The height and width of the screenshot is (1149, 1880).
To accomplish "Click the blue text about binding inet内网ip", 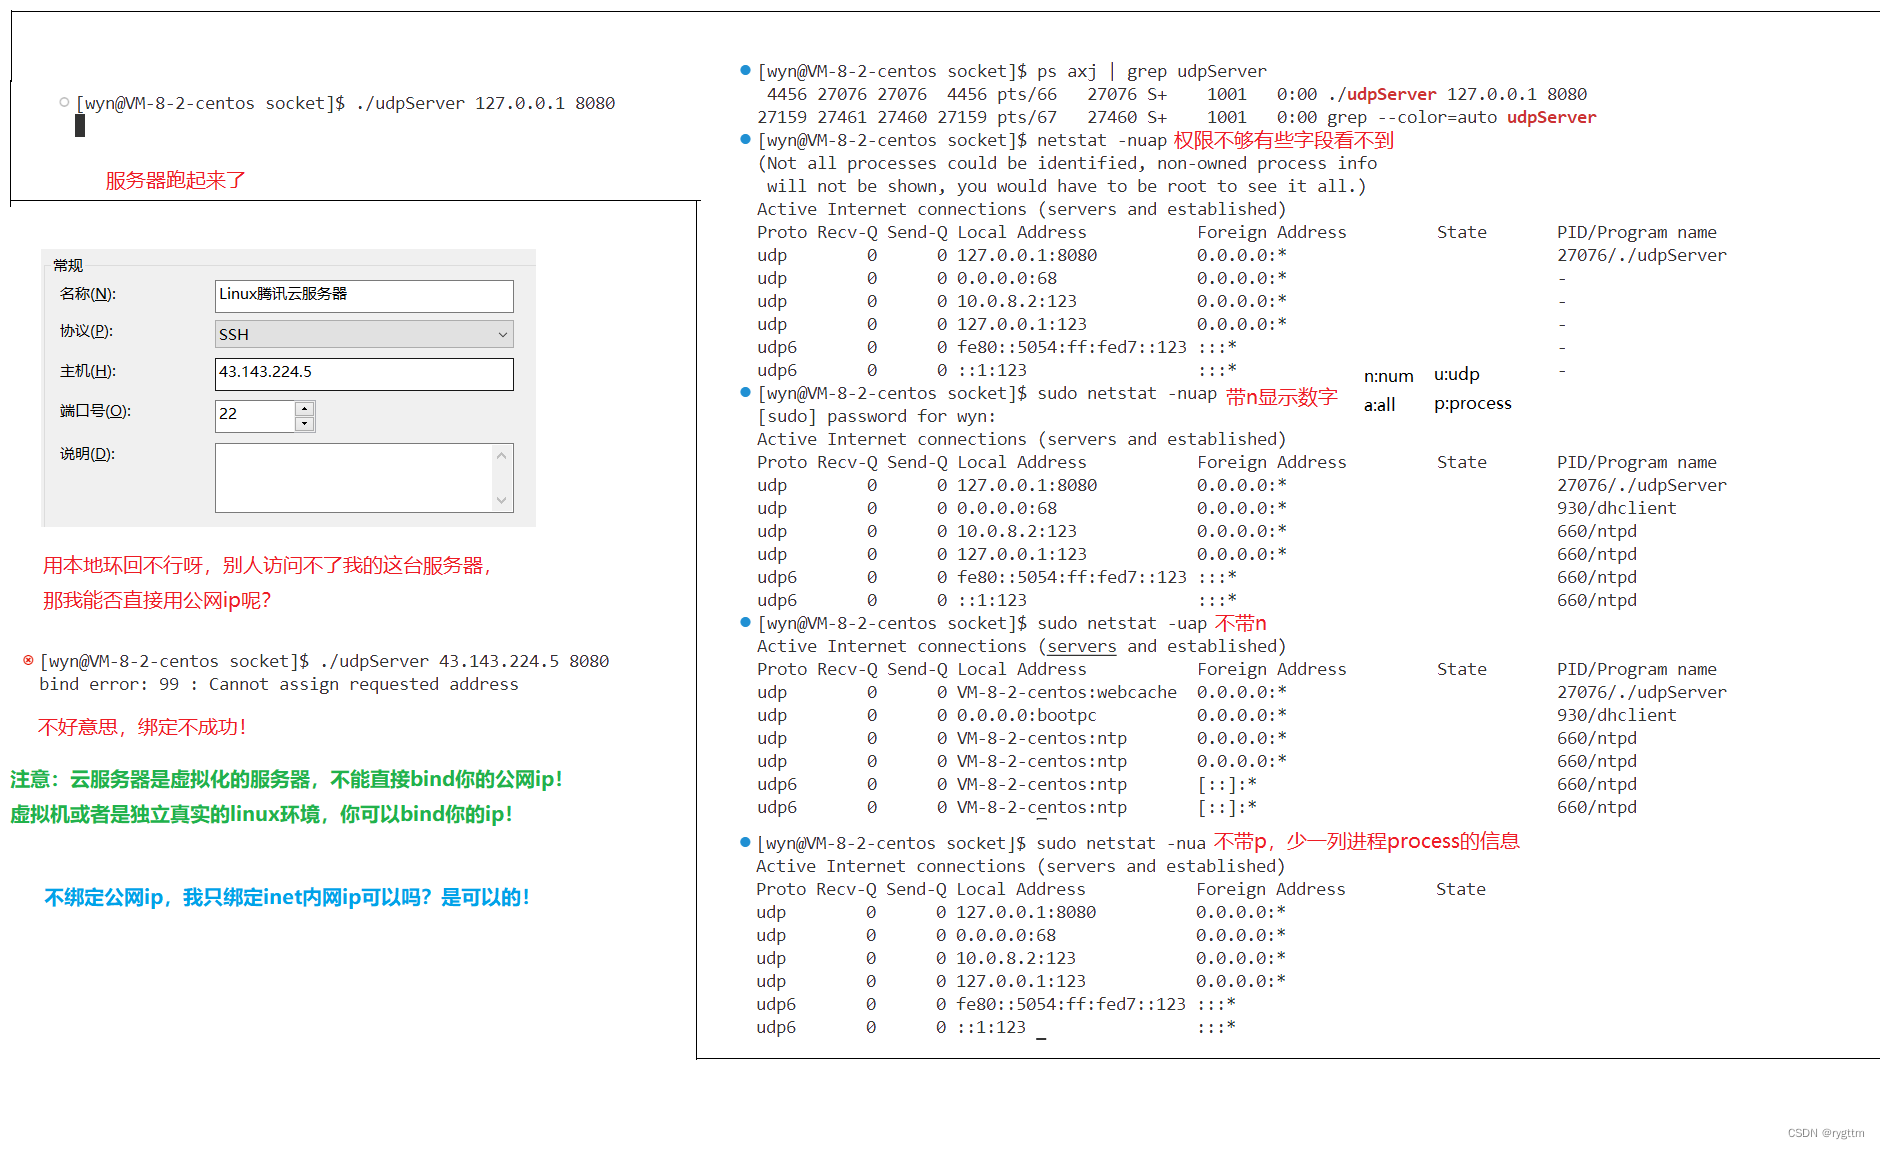I will [287, 897].
